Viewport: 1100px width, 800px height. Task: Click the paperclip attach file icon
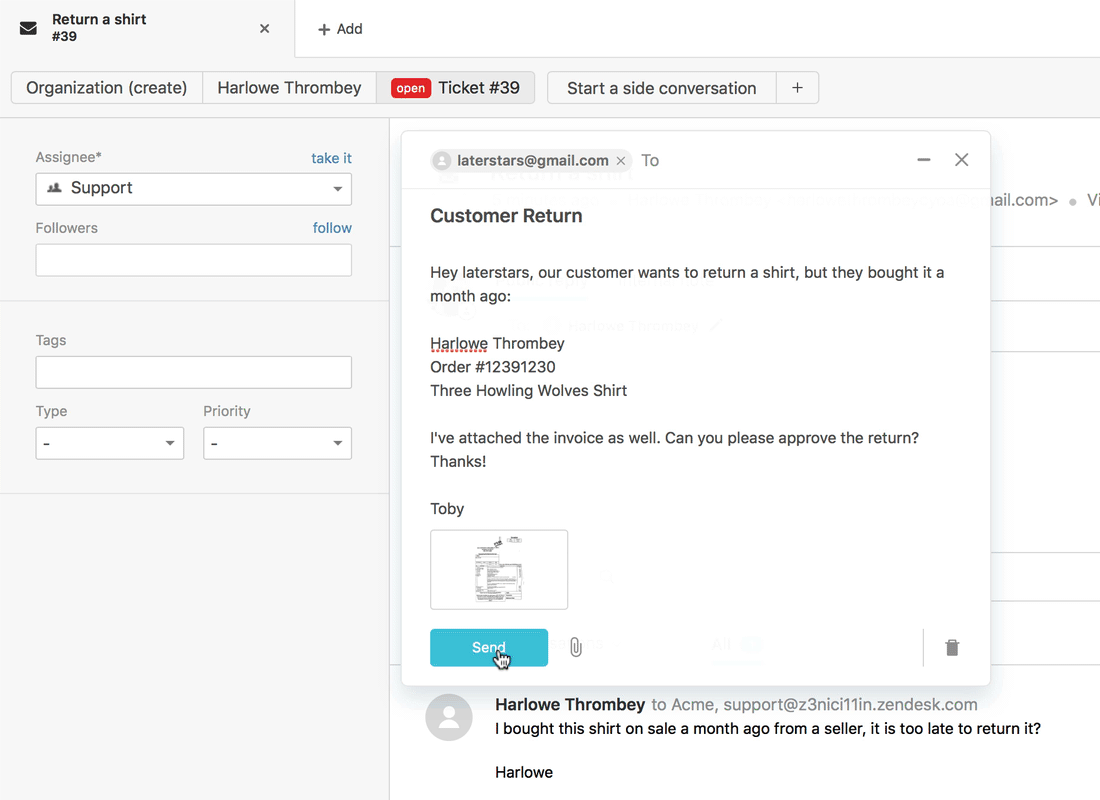[576, 647]
